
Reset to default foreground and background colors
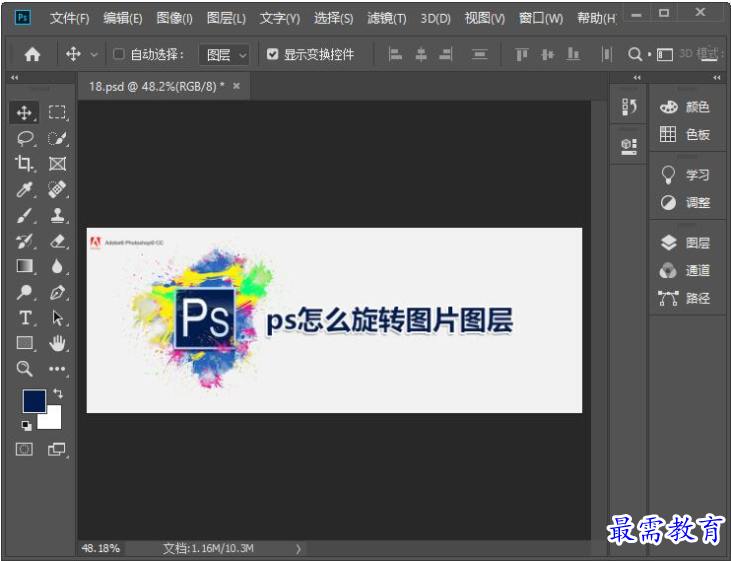pyautogui.click(x=27, y=425)
